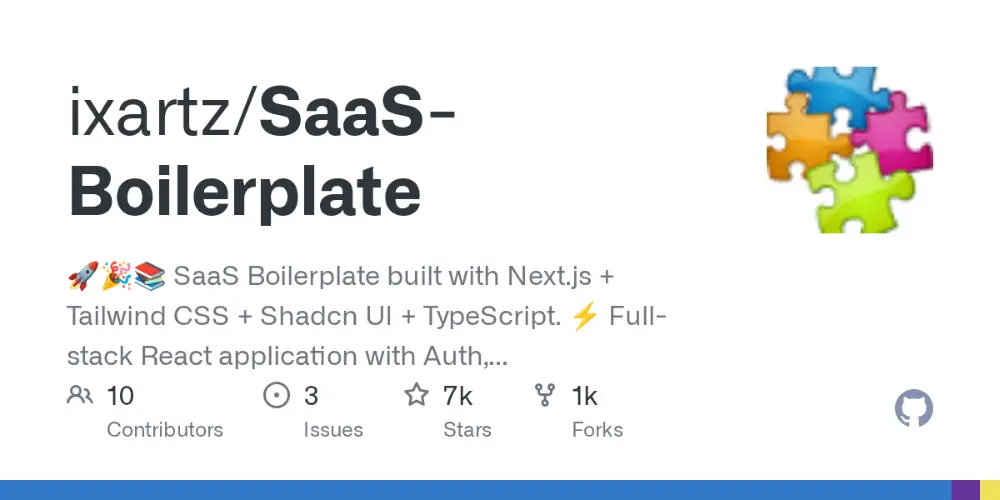Click the blue language bar segment
Image resolution: width=1000 pixels, height=500 pixels.
pos(476,490)
